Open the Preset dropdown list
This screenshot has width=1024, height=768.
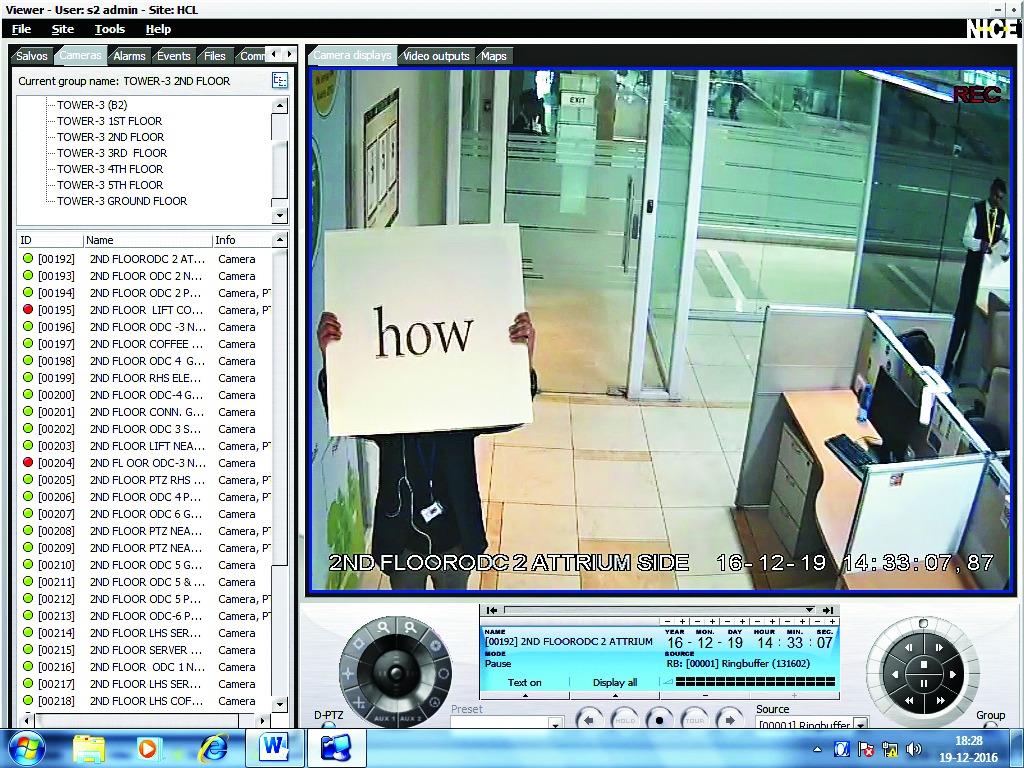(x=555, y=723)
